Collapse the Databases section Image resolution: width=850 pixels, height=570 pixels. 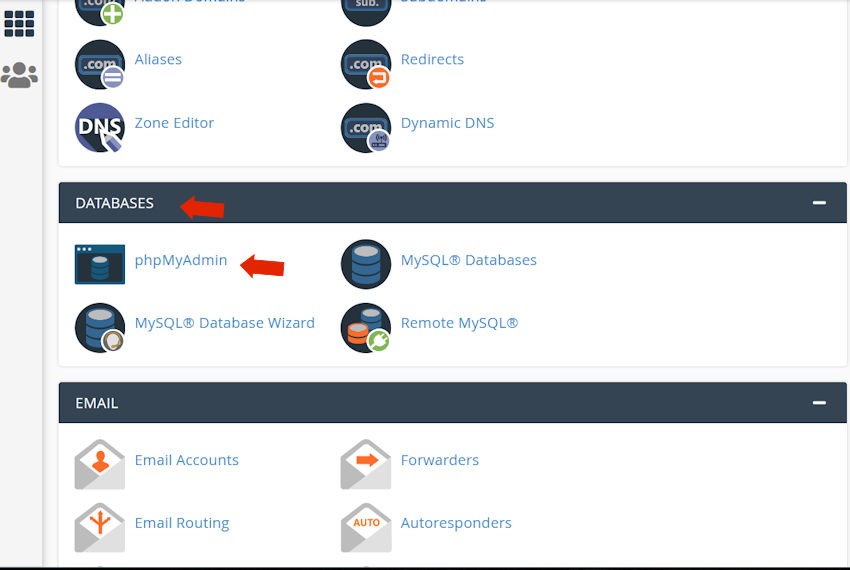click(x=819, y=203)
